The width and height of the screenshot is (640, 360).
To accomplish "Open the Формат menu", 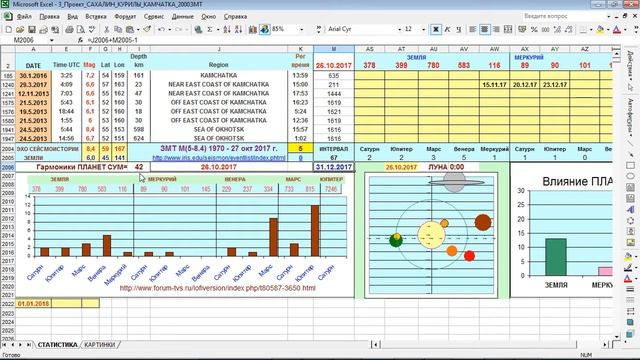I will click(x=125, y=17).
